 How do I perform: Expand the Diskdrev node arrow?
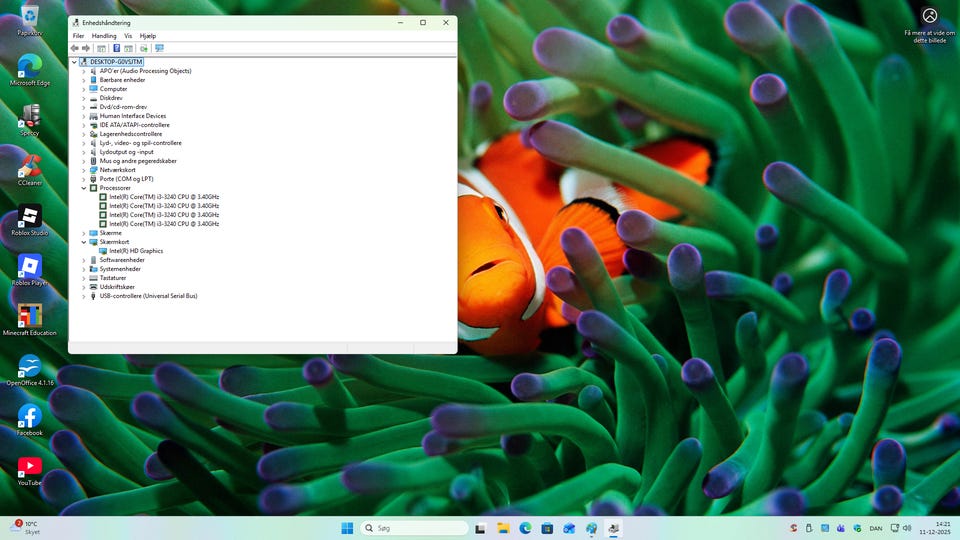84,98
